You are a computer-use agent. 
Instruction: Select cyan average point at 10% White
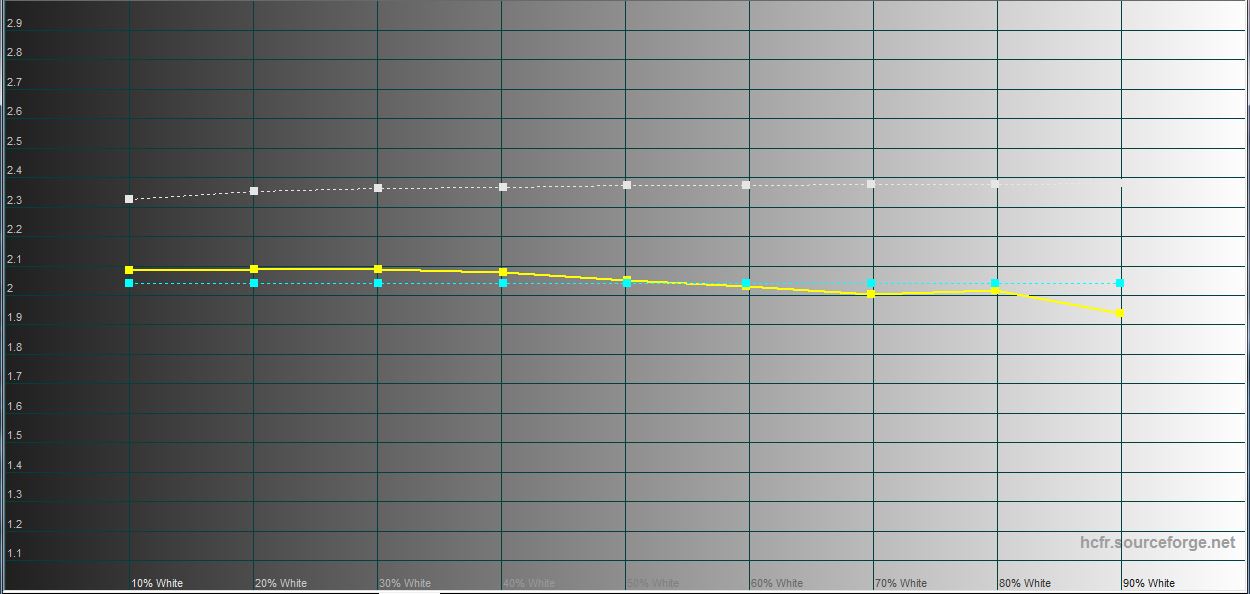[x=129, y=283]
